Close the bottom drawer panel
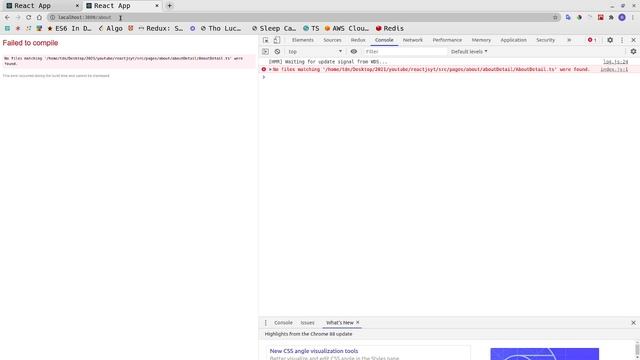 (633, 322)
